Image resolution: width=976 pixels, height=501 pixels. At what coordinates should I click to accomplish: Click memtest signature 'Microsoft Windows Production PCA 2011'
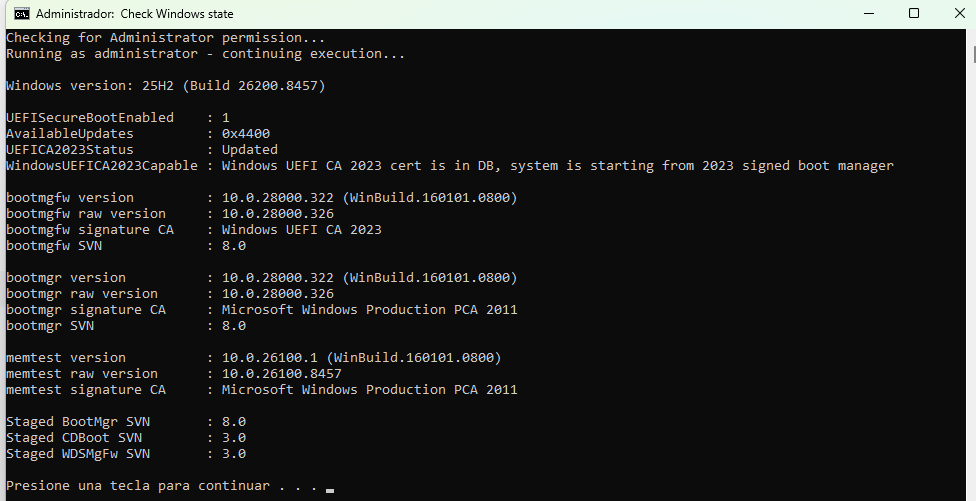[369, 390]
